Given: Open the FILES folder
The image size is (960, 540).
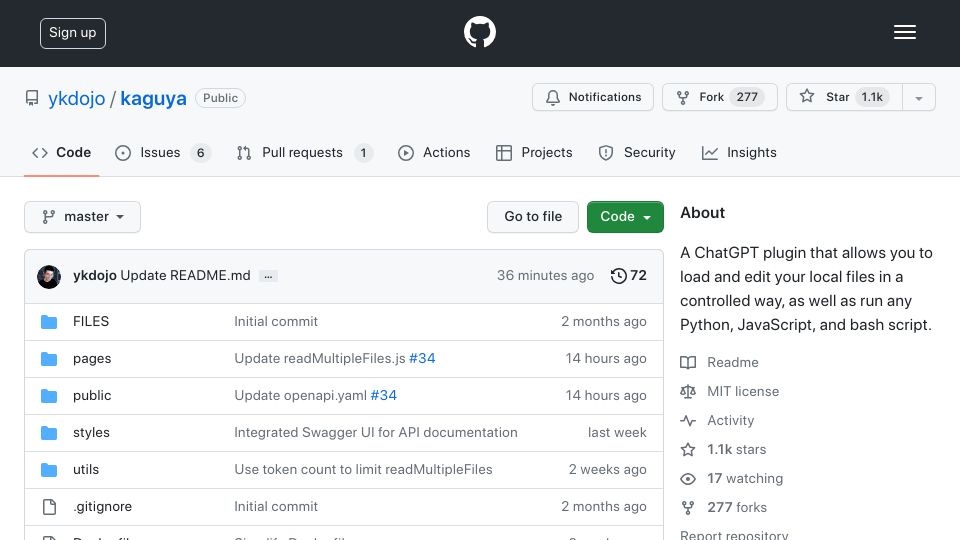Looking at the screenshot, I should tap(91, 321).
